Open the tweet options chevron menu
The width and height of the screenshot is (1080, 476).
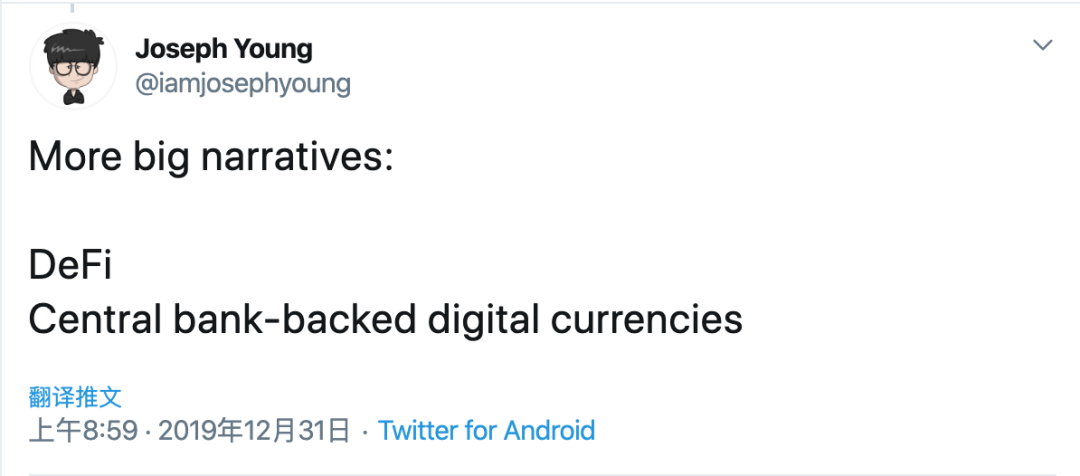[x=1043, y=46]
